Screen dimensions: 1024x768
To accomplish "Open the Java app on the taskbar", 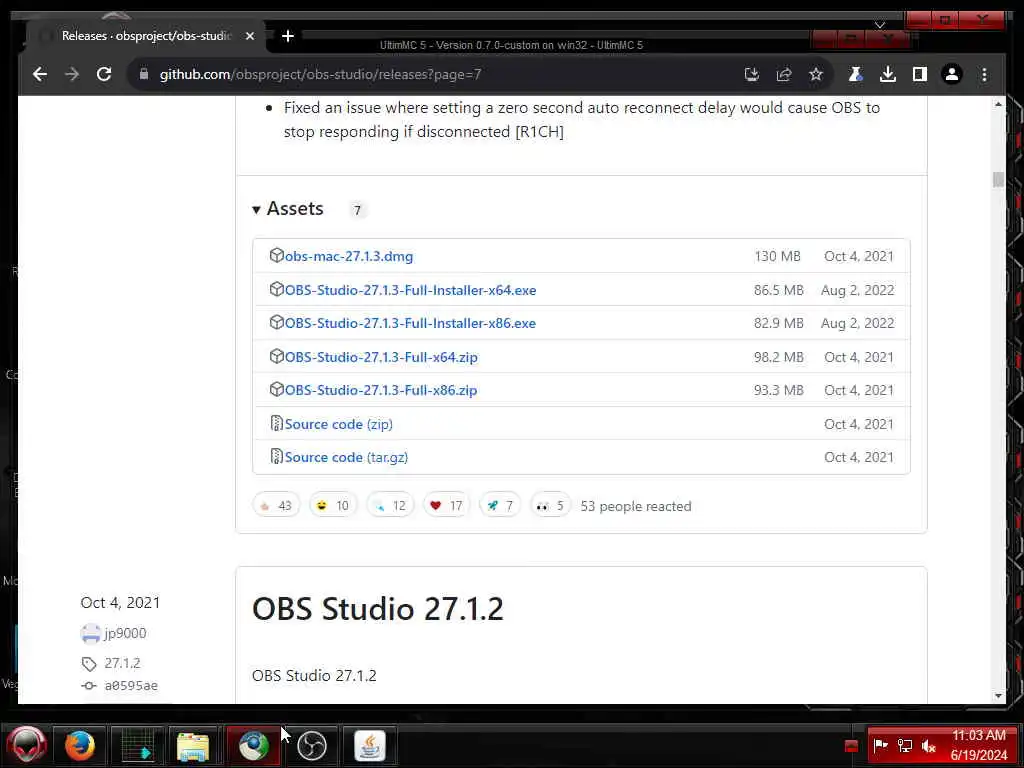I will pos(370,746).
